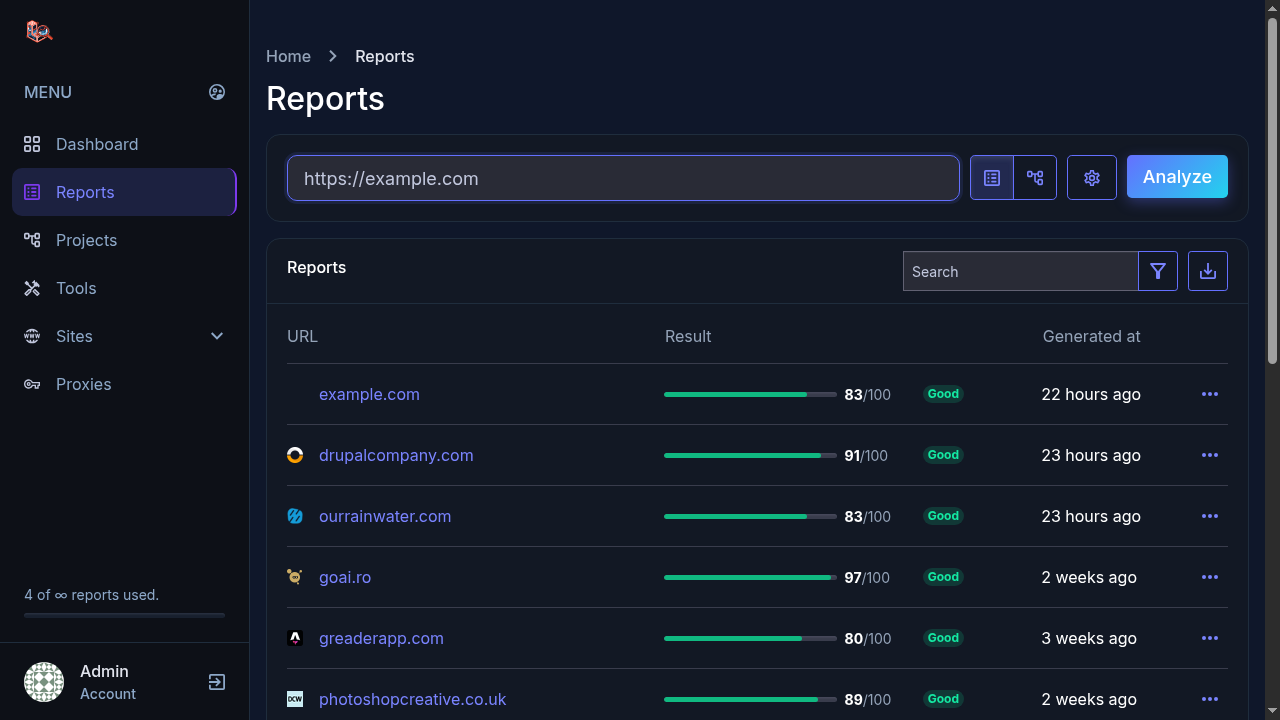Open more options for example.com row
1280x720 pixels.
[x=1210, y=394]
